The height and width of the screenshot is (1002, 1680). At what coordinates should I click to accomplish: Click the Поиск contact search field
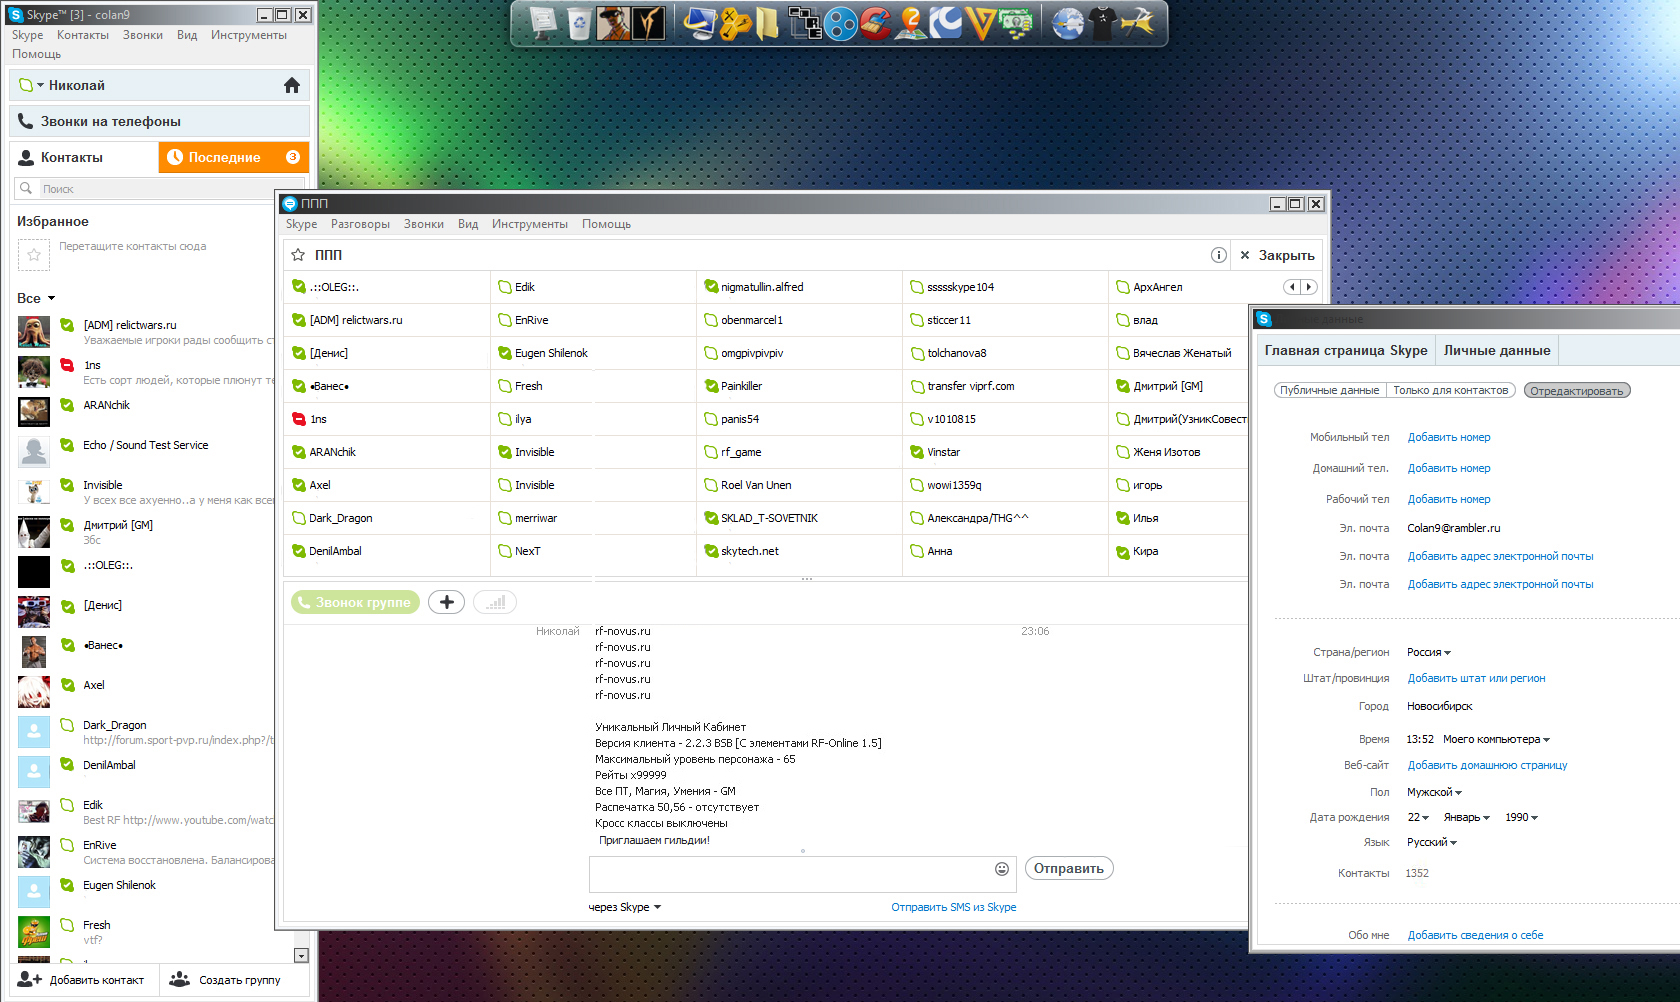(x=162, y=188)
